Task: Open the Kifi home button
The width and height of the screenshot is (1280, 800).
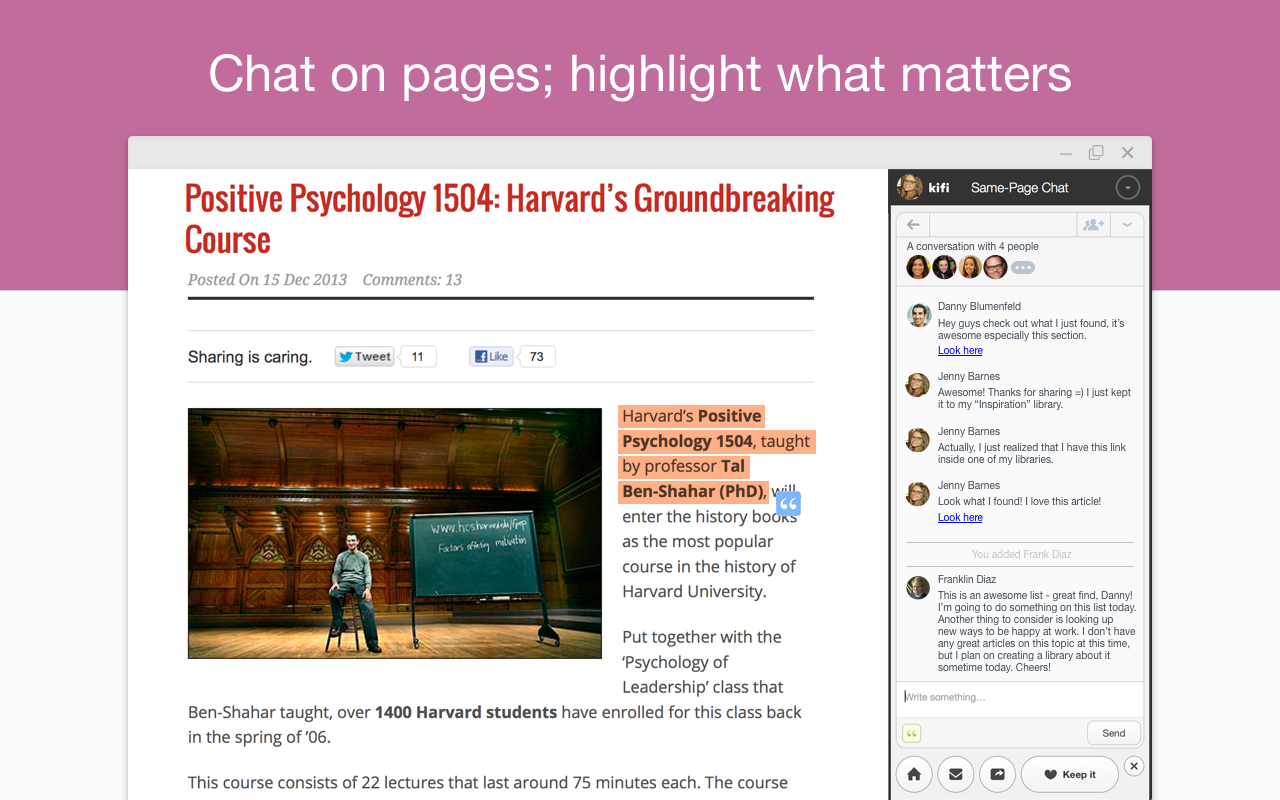Action: (x=913, y=774)
